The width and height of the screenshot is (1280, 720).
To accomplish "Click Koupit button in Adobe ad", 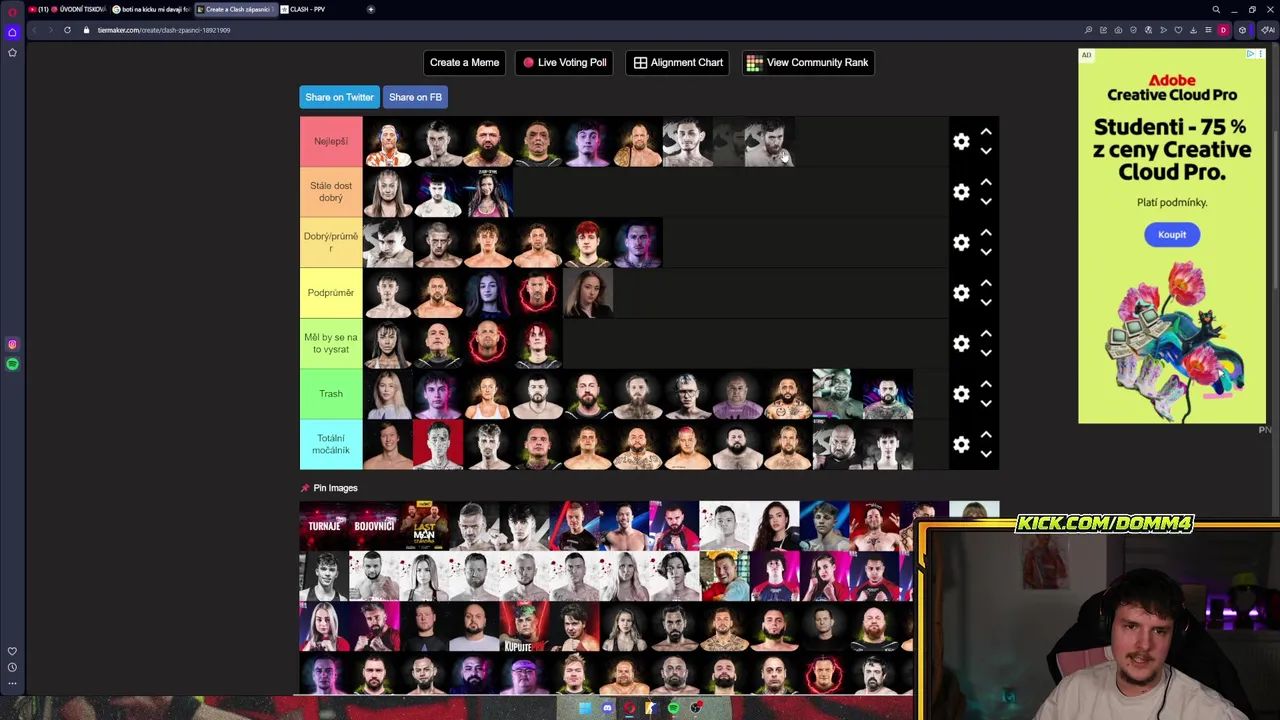I will pyautogui.click(x=1172, y=235).
